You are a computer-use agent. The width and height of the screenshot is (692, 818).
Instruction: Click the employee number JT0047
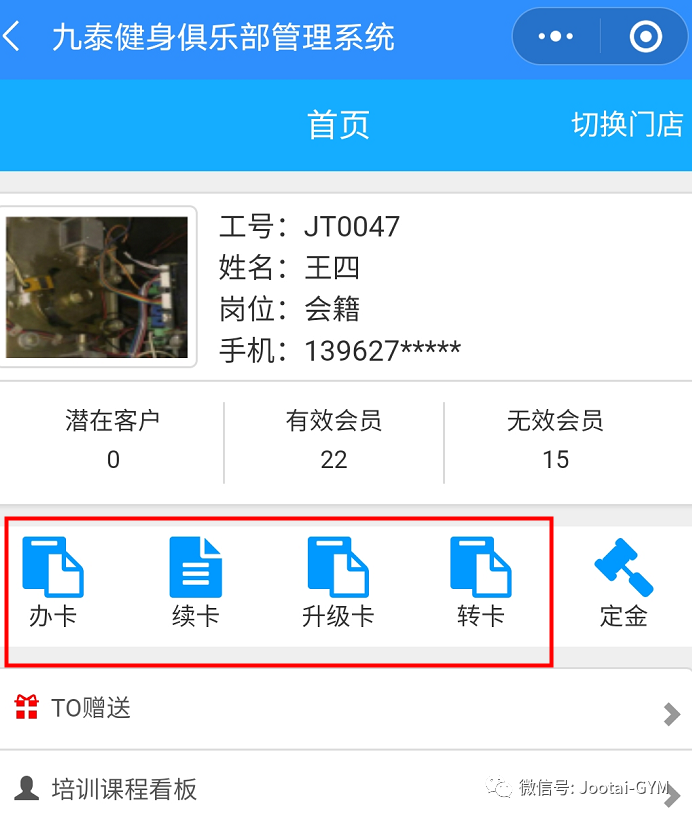tap(352, 227)
